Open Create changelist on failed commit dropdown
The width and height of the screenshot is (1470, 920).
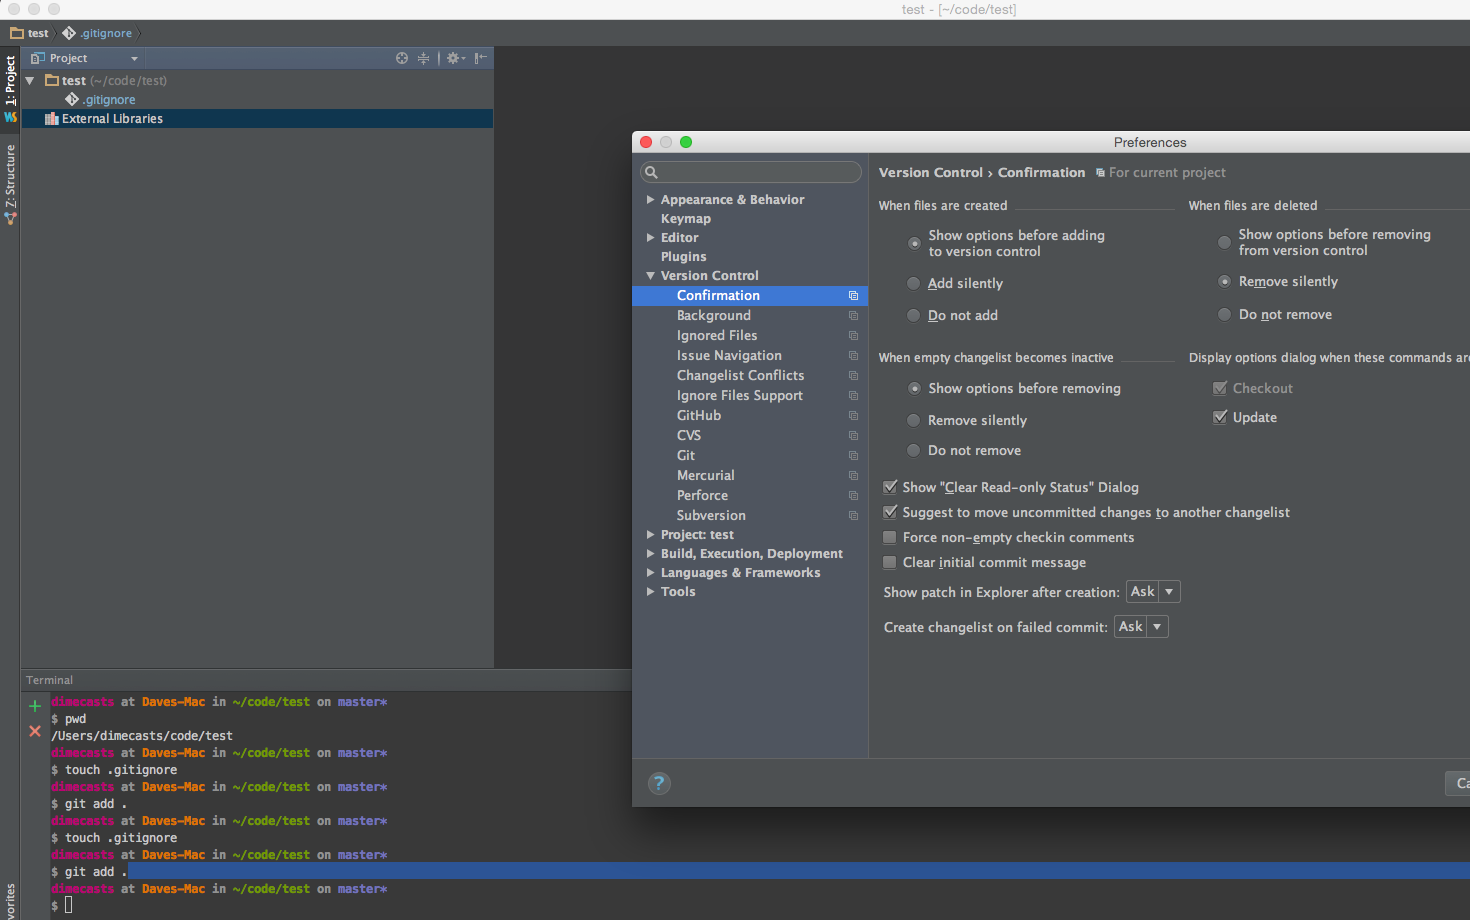pyautogui.click(x=1141, y=627)
